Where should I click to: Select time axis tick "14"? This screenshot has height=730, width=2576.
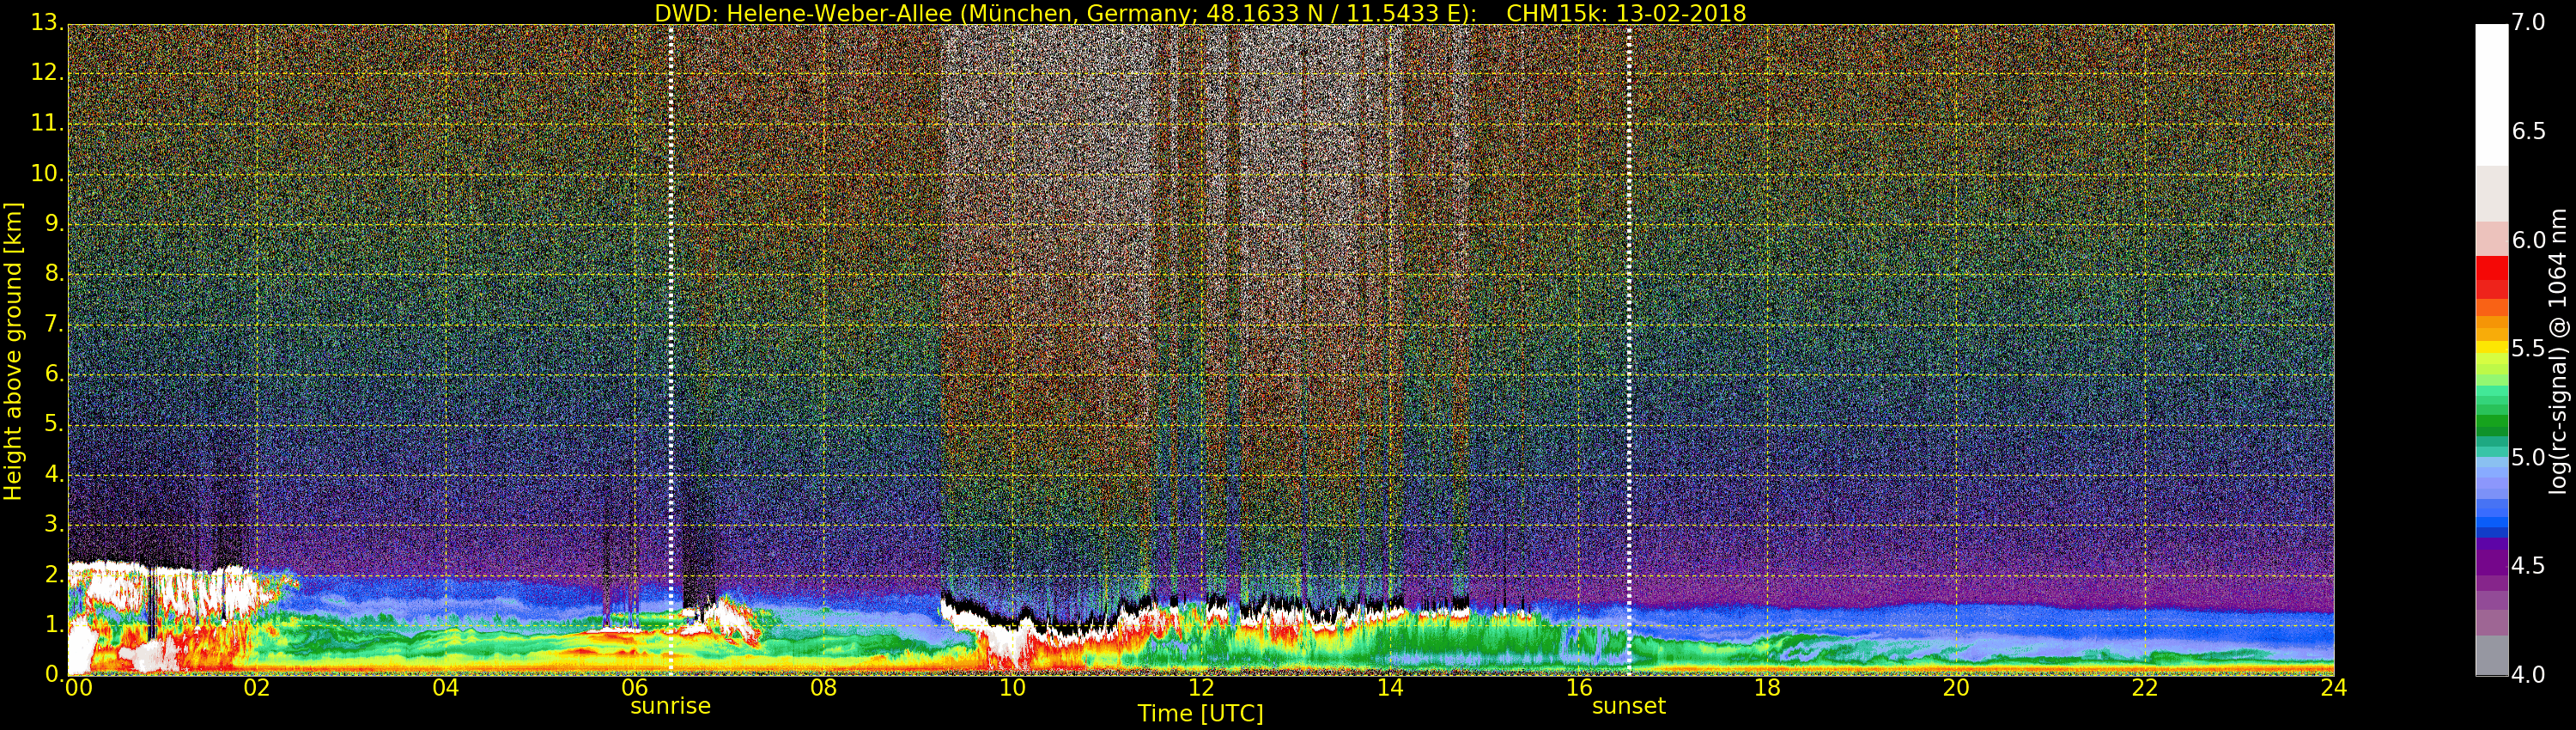pos(1390,688)
